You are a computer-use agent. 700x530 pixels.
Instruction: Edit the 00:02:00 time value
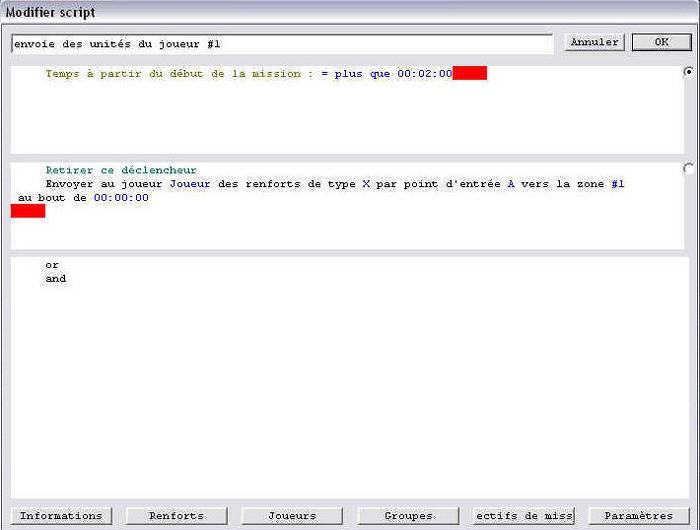(x=425, y=74)
